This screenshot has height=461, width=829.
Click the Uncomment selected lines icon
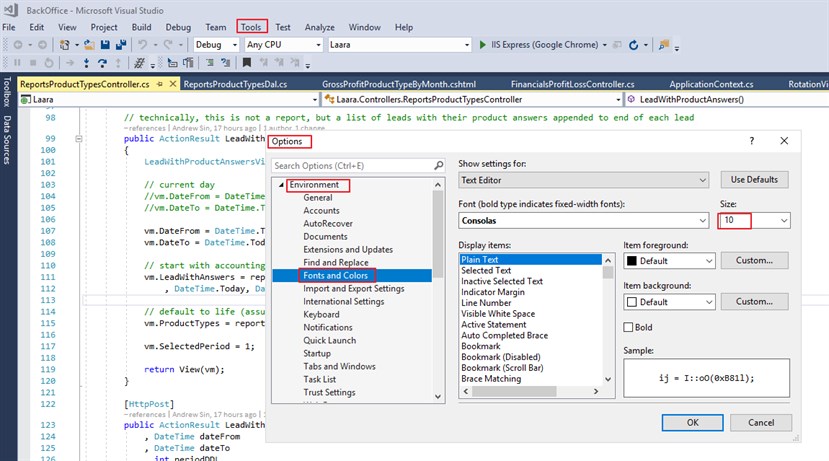226,63
